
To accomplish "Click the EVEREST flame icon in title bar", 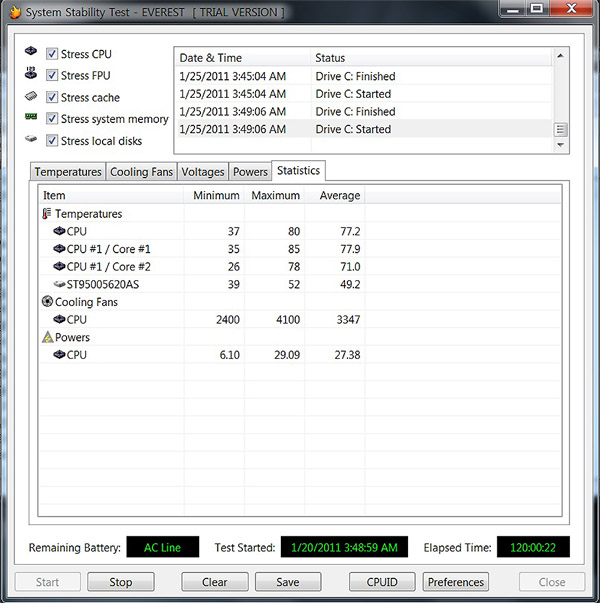I will pos(15,12).
